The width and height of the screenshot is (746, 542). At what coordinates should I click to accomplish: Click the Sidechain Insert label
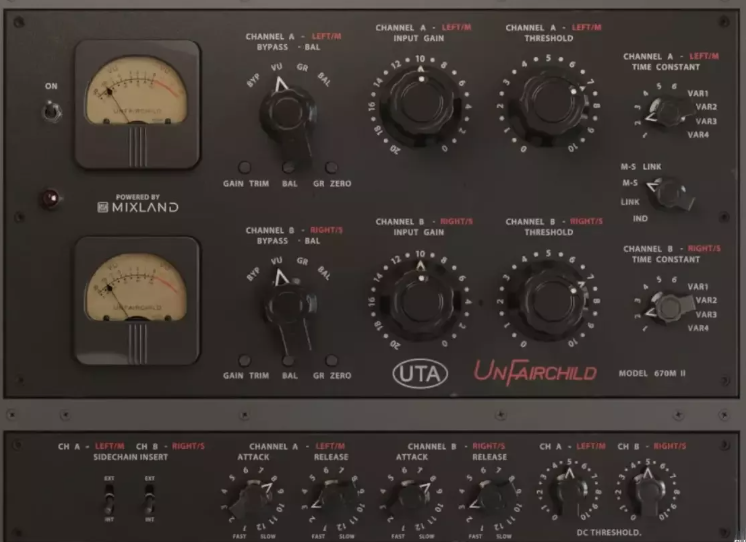point(130,457)
